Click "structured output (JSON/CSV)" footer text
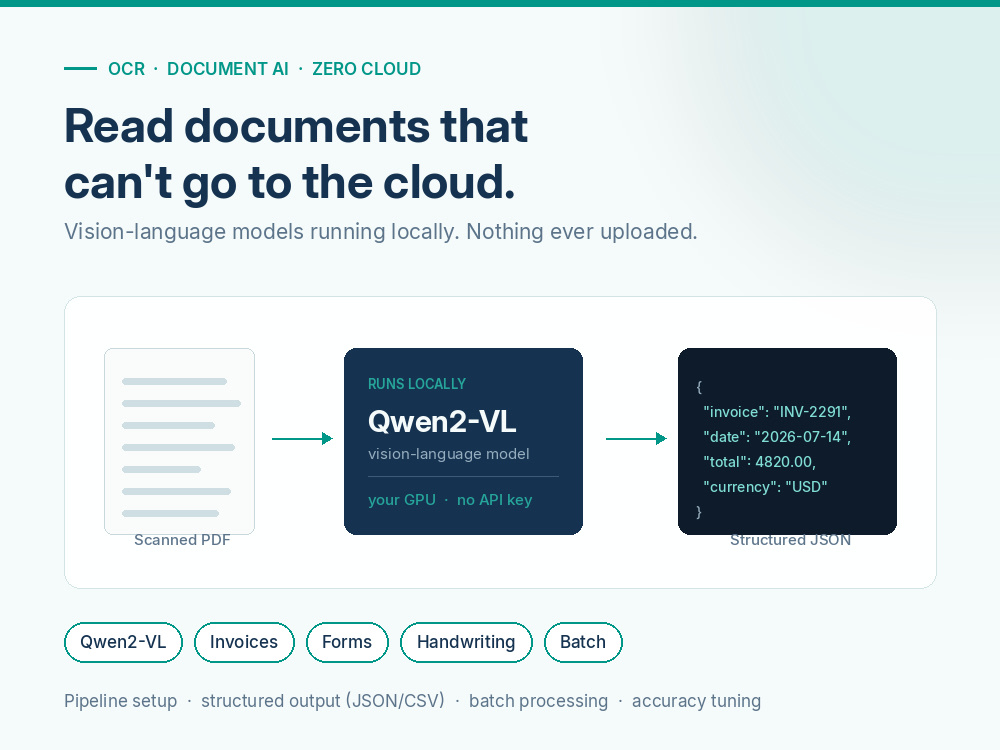 tap(323, 701)
